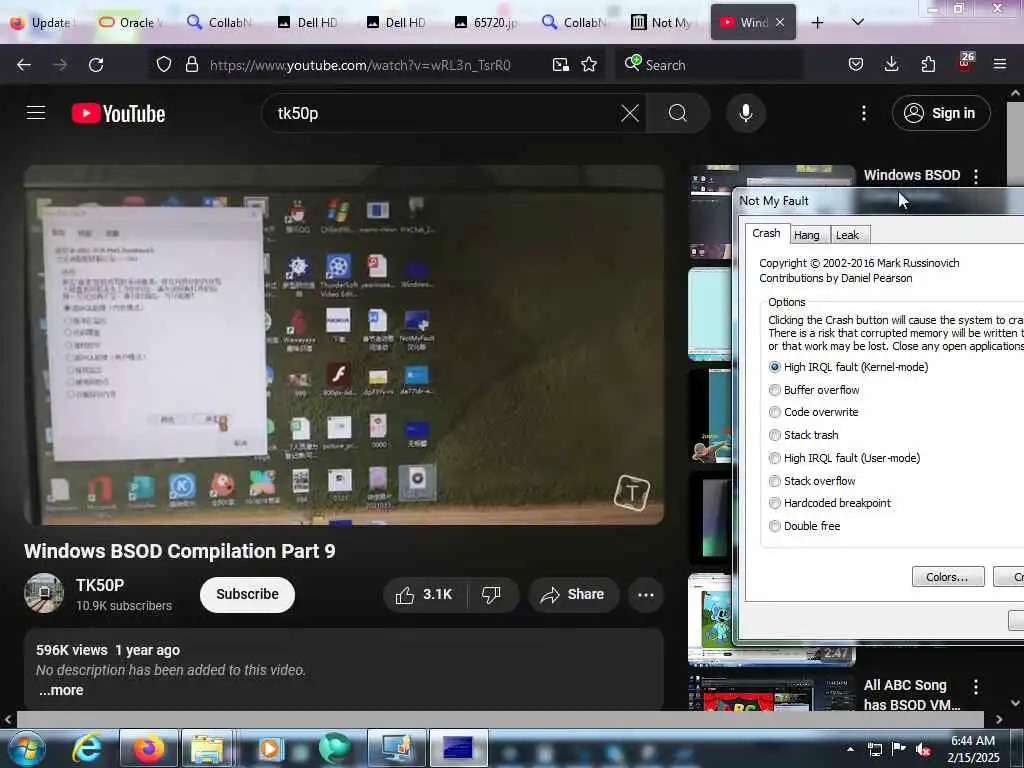This screenshot has height=768, width=1024.
Task: Switch to the Hang tab
Action: click(x=807, y=235)
